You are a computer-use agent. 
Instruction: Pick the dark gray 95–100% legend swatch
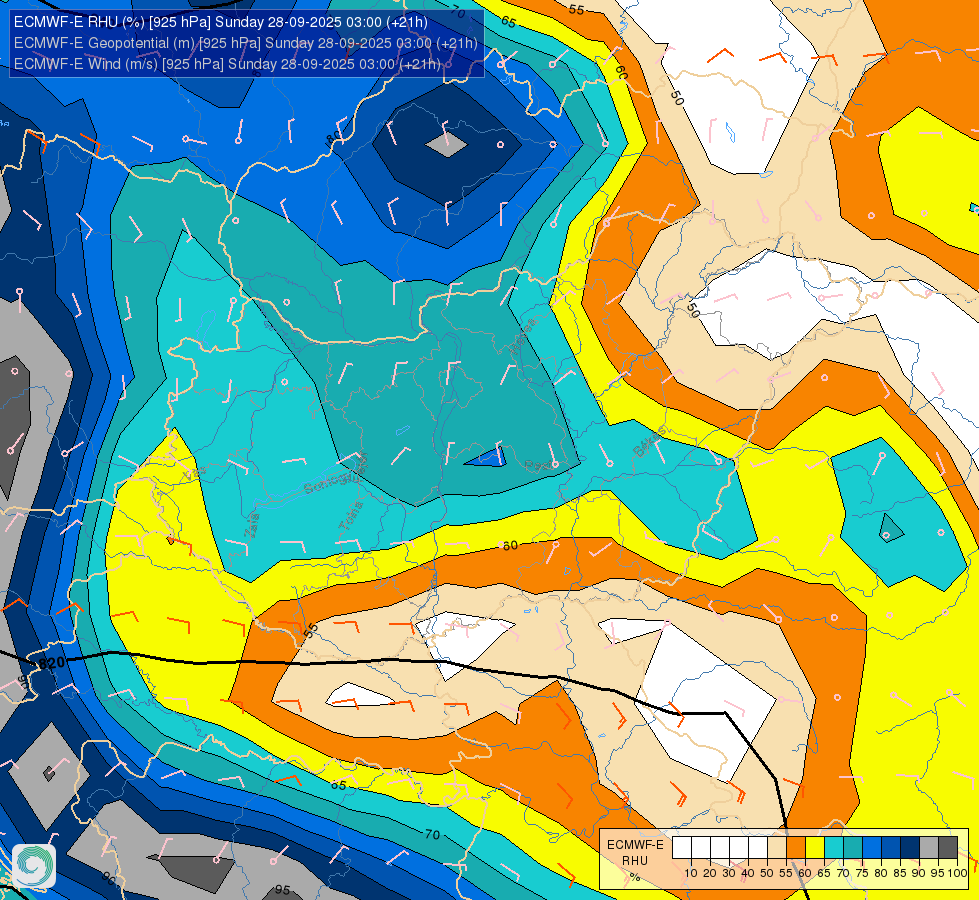[948, 848]
